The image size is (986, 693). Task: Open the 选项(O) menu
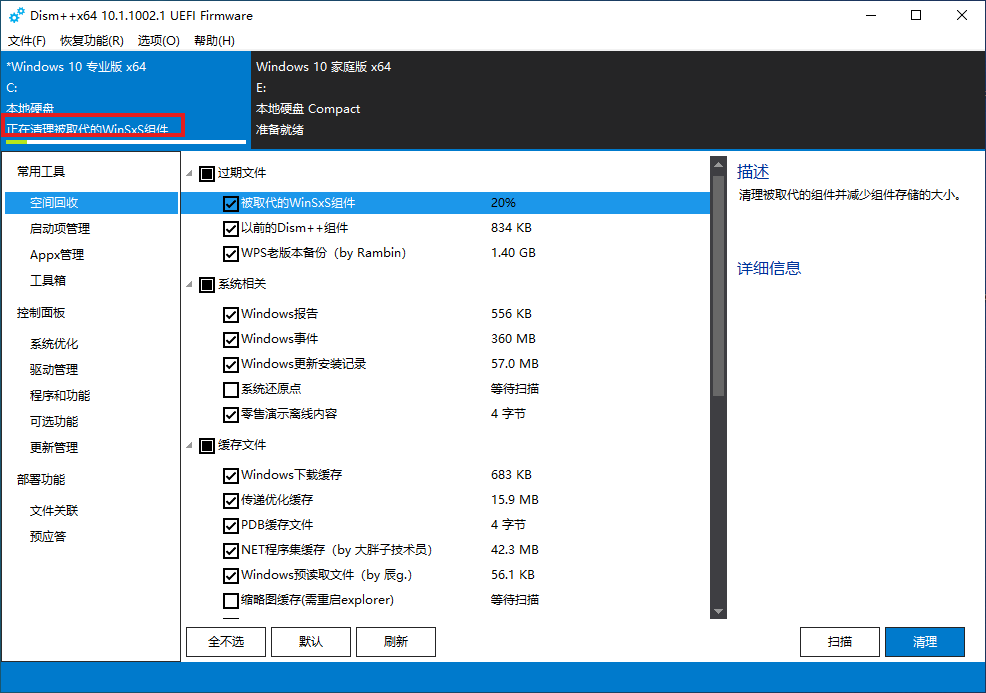pos(158,41)
